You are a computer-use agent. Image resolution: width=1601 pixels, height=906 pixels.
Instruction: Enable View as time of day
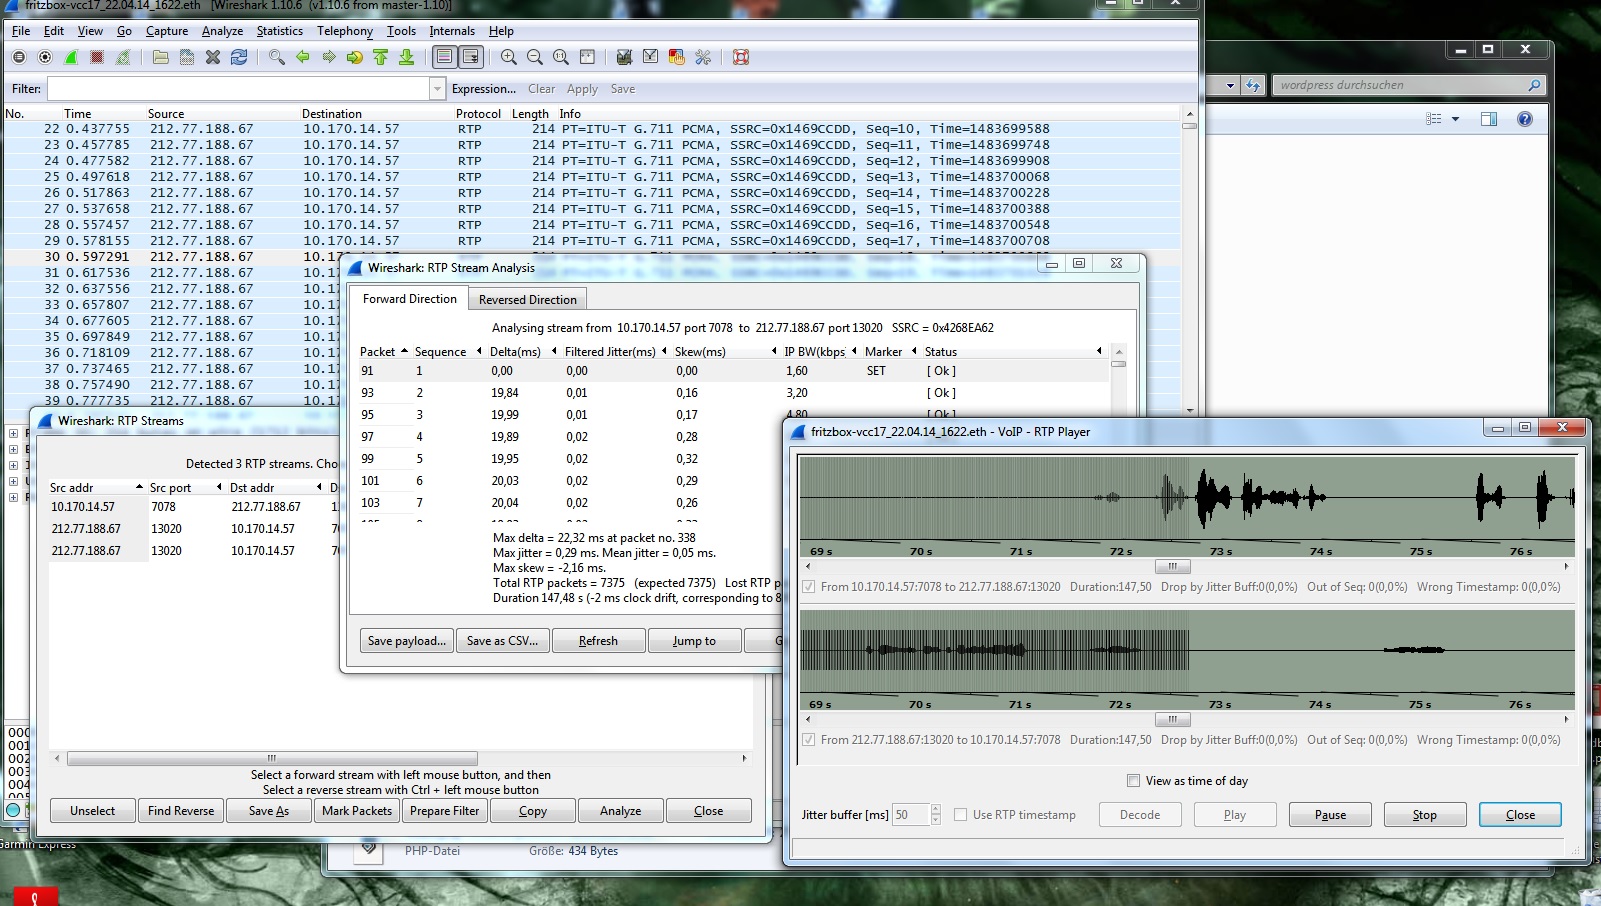1133,781
